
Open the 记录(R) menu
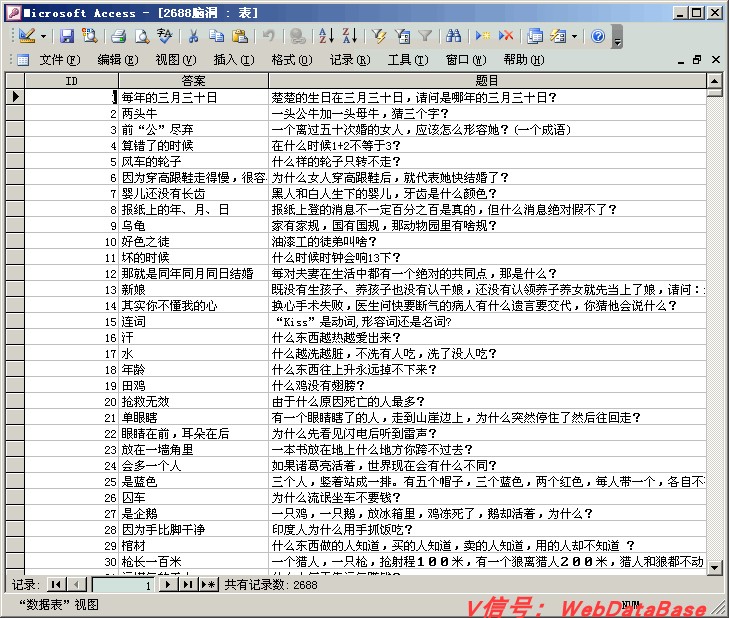pos(350,60)
